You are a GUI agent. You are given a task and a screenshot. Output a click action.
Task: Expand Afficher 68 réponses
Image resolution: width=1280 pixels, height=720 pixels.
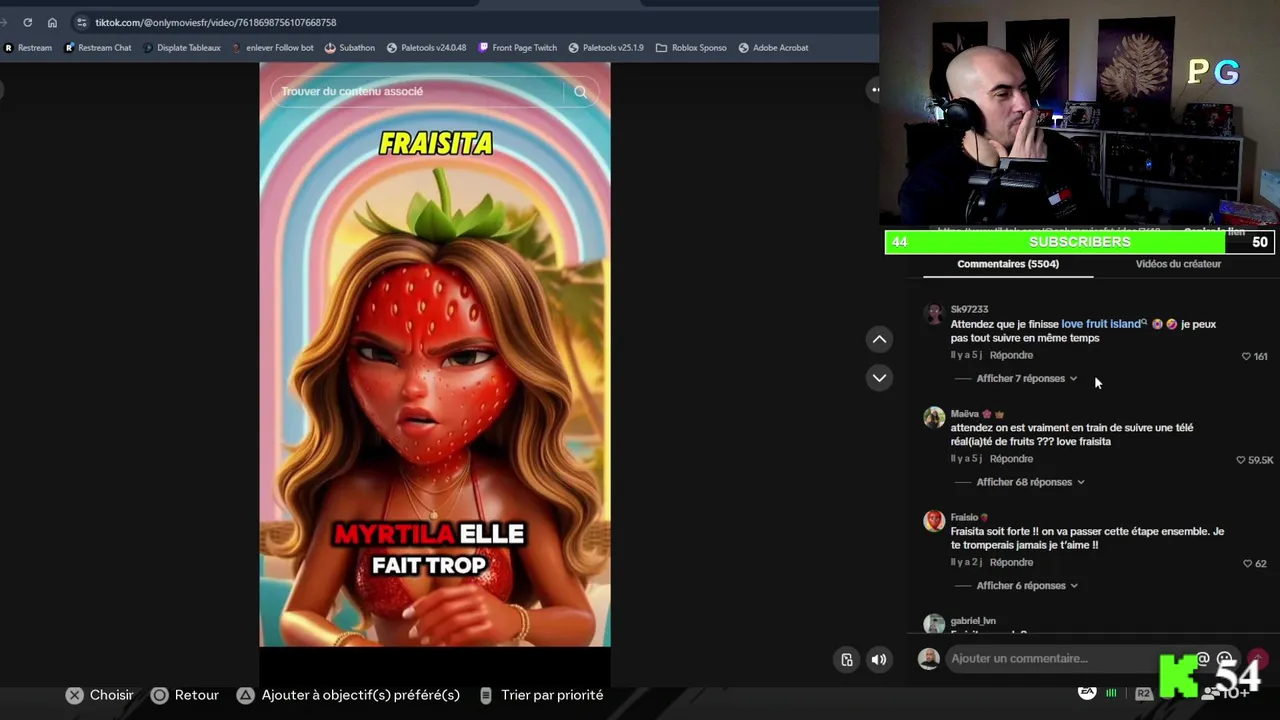[x=1030, y=482]
